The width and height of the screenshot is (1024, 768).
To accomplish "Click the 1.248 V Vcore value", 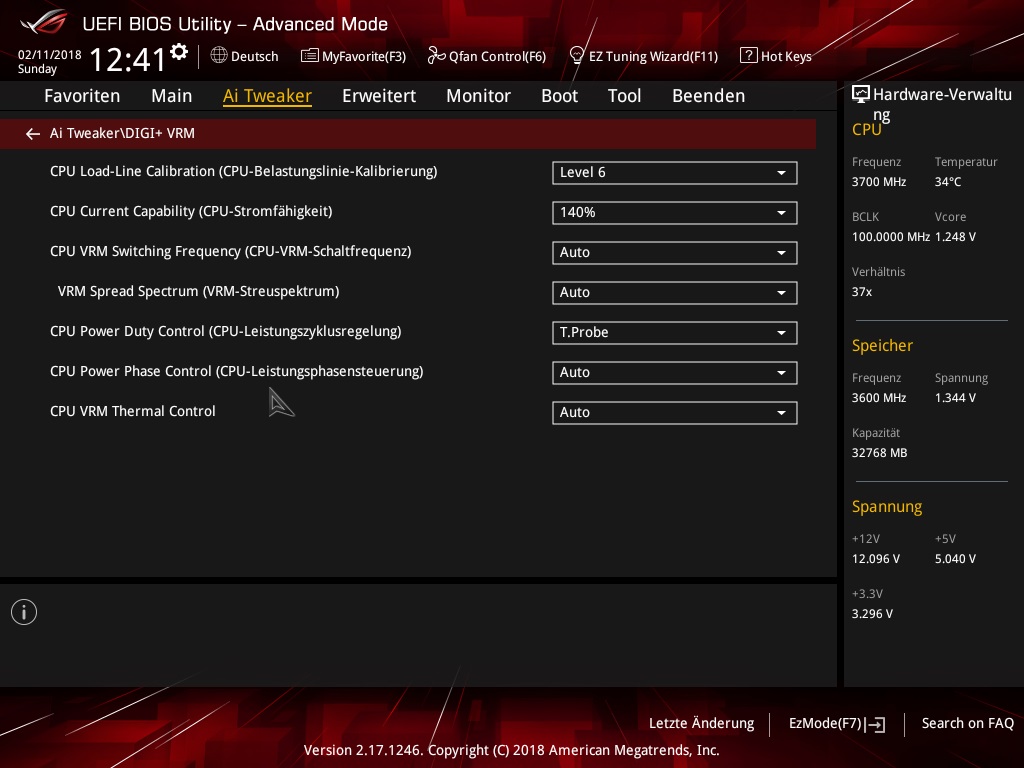I will (955, 237).
